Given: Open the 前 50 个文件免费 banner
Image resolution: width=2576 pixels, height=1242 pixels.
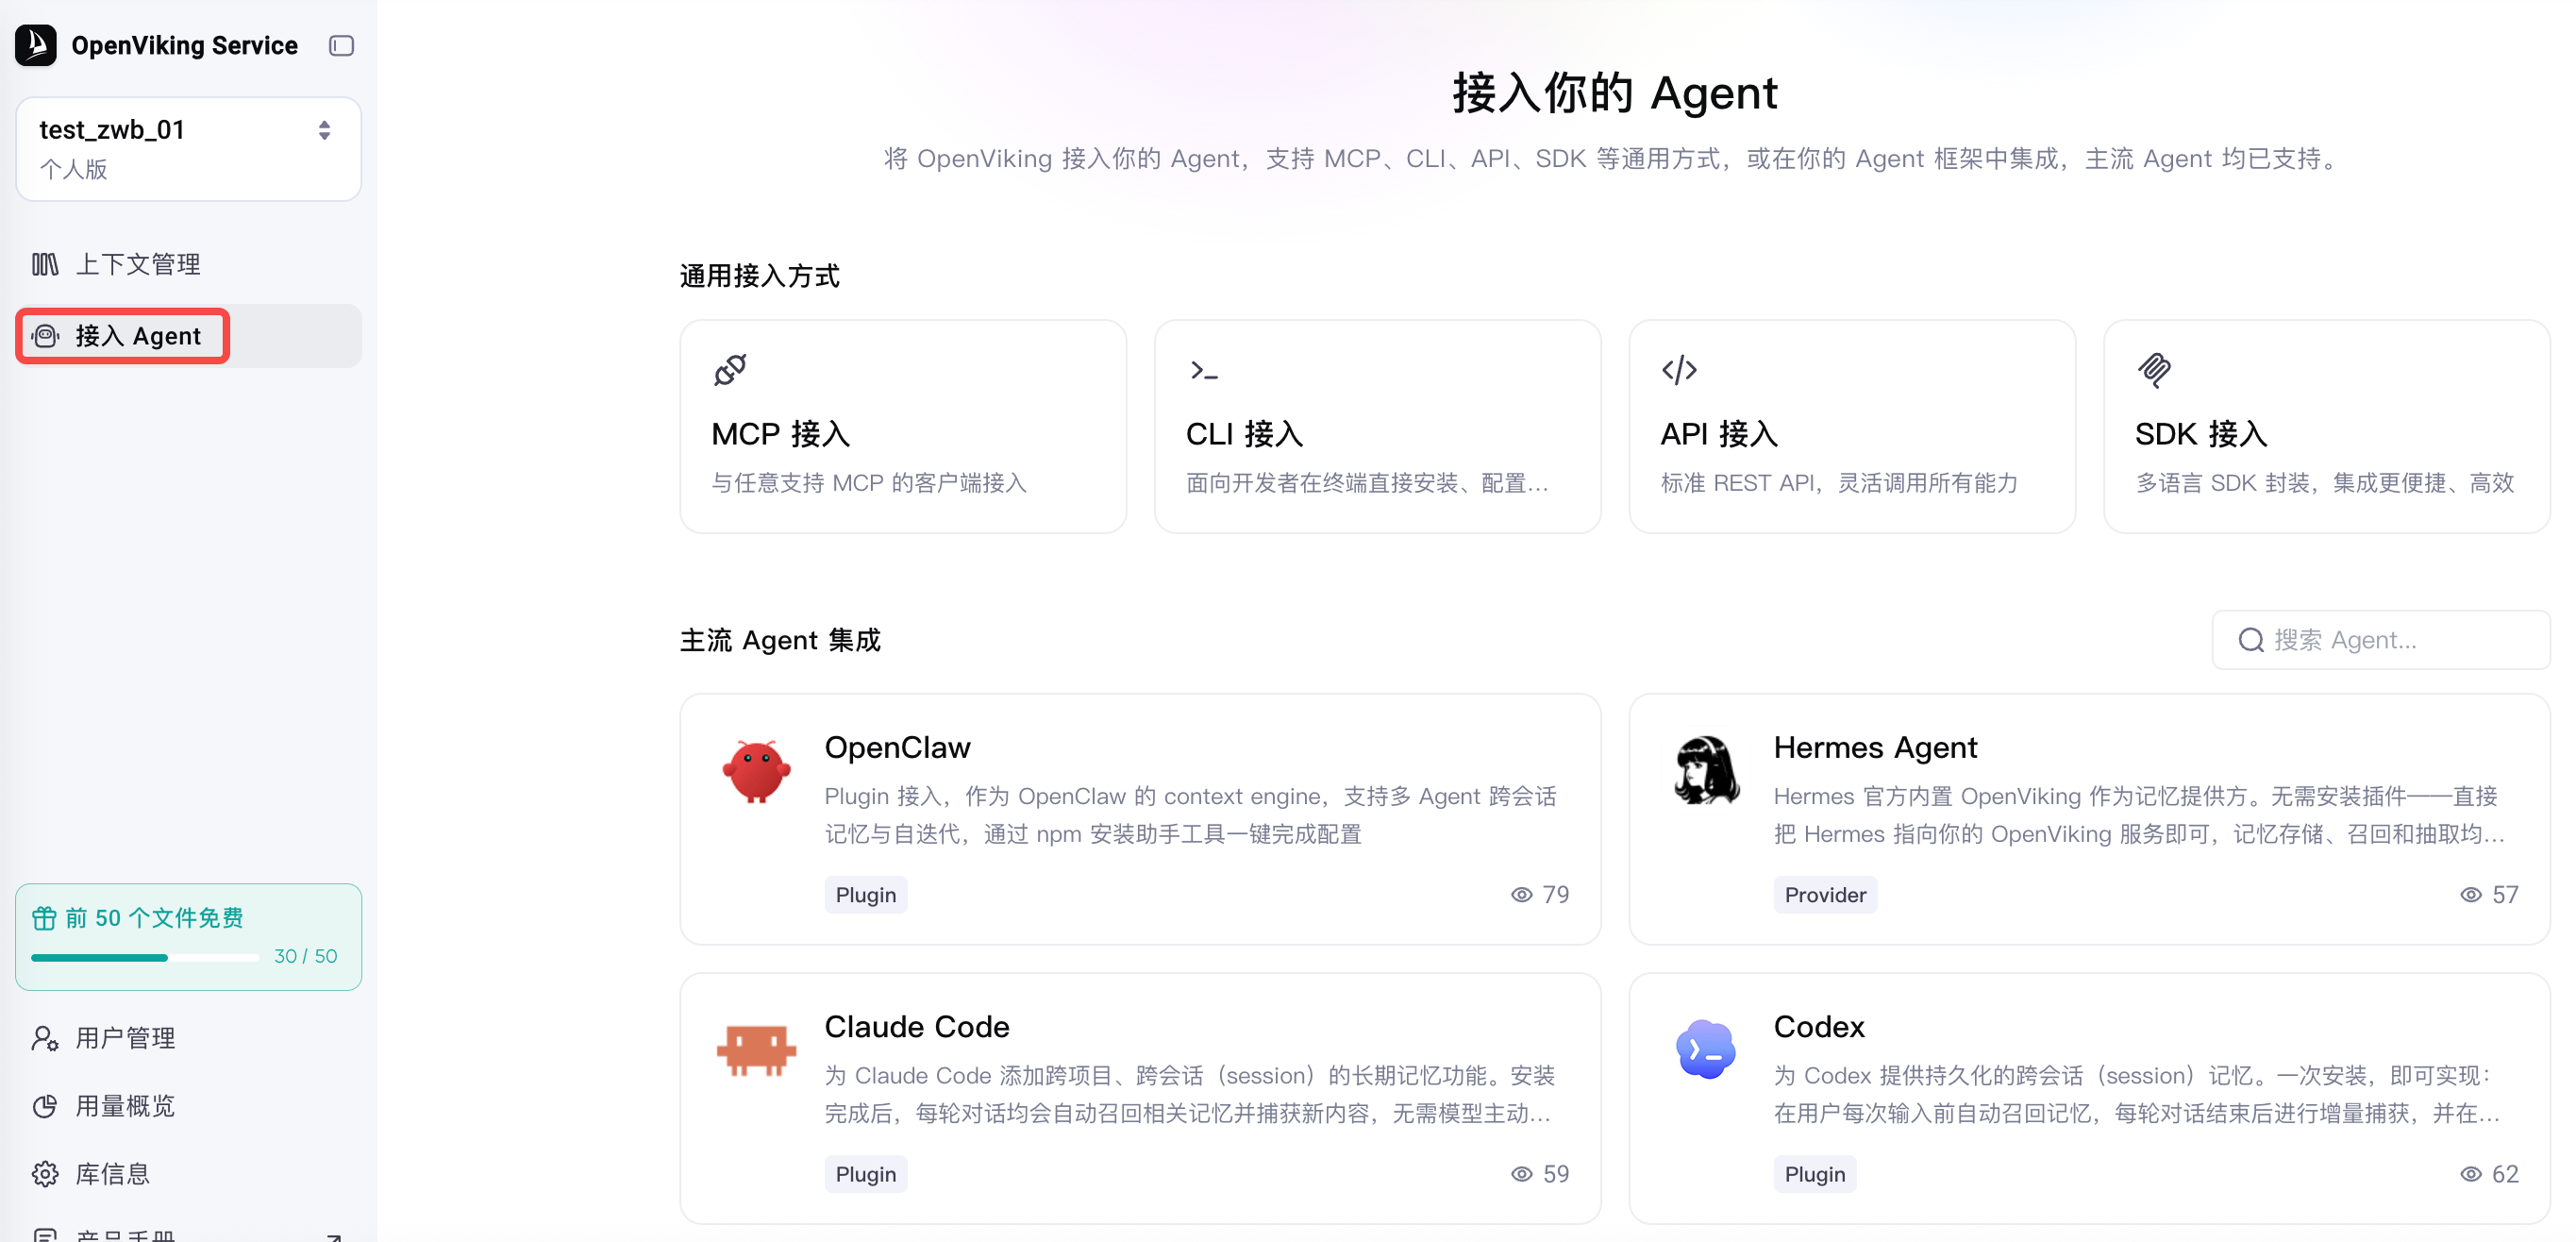Looking at the screenshot, I should click(x=188, y=937).
